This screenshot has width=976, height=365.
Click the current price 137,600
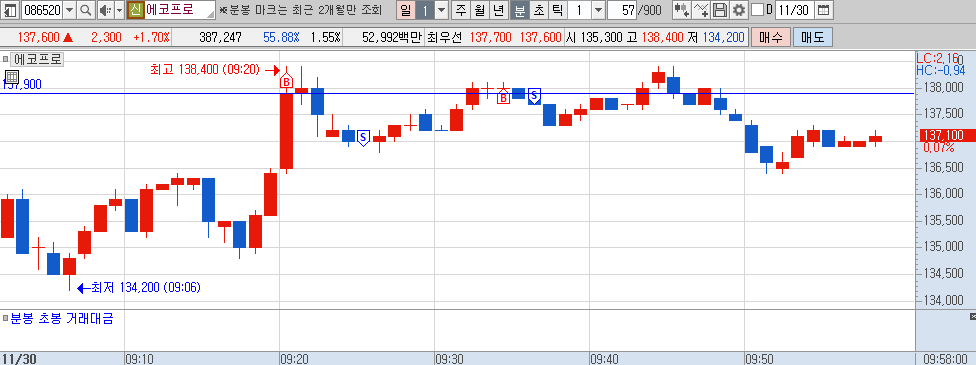pos(40,37)
